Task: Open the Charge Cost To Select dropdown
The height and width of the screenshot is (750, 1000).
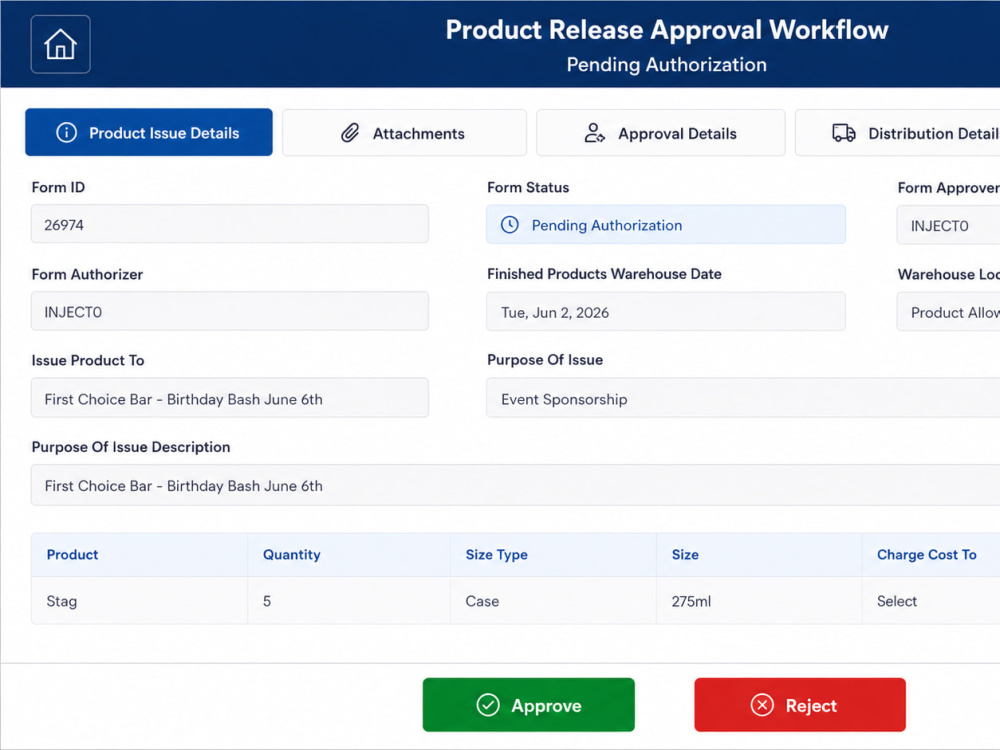Action: point(931,601)
